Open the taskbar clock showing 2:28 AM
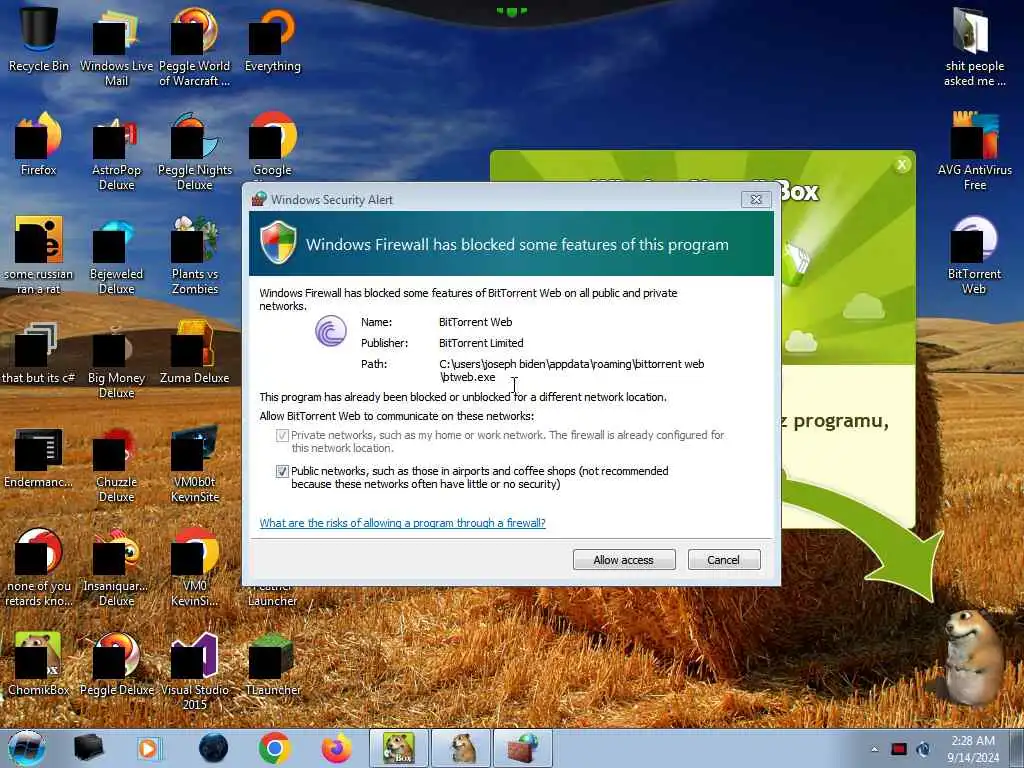The height and width of the screenshot is (768, 1024). click(973, 749)
